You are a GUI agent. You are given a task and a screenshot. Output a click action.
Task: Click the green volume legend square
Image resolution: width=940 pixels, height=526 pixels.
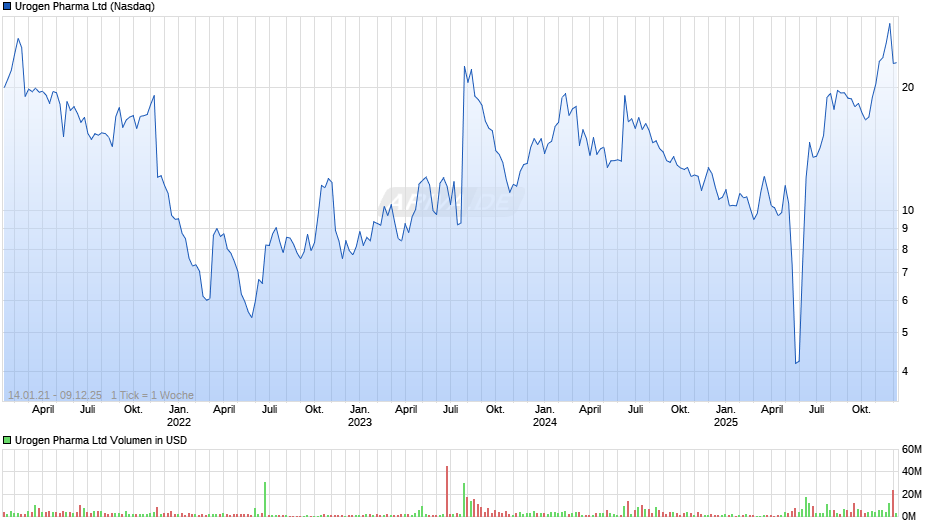[7, 440]
